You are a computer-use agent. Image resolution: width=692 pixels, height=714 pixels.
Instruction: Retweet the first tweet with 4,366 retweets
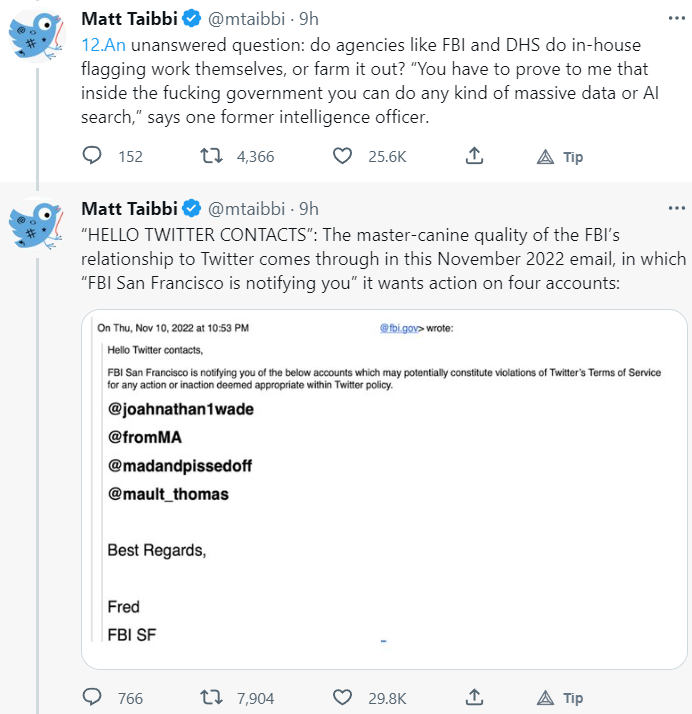pos(211,156)
